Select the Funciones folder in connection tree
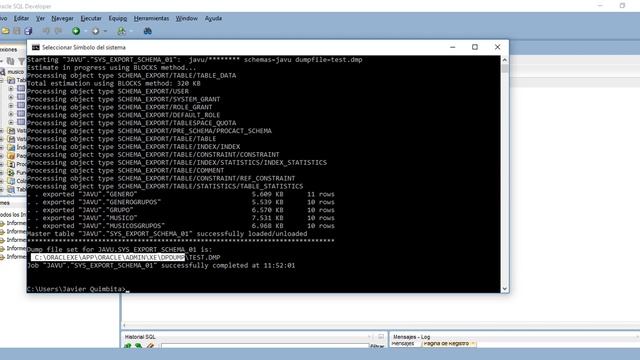Viewport: 640px width, 360px height. click(16, 172)
